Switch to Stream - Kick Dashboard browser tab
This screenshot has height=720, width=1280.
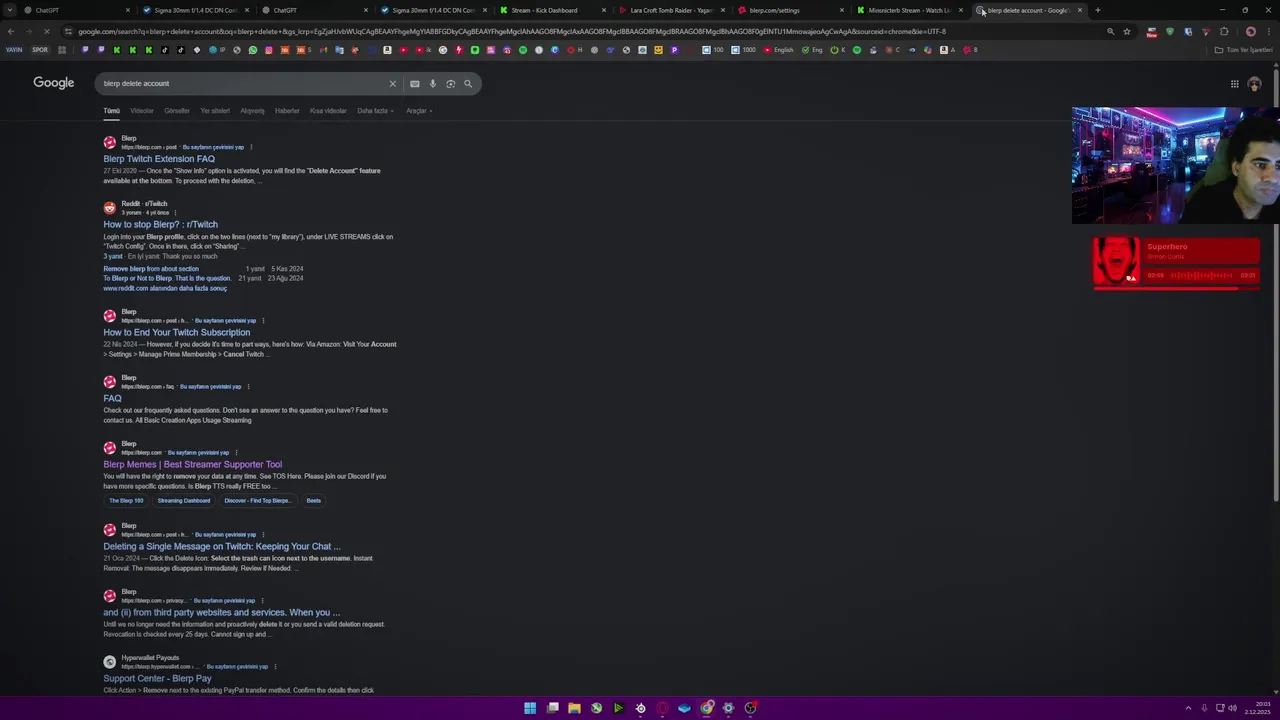coord(552,10)
